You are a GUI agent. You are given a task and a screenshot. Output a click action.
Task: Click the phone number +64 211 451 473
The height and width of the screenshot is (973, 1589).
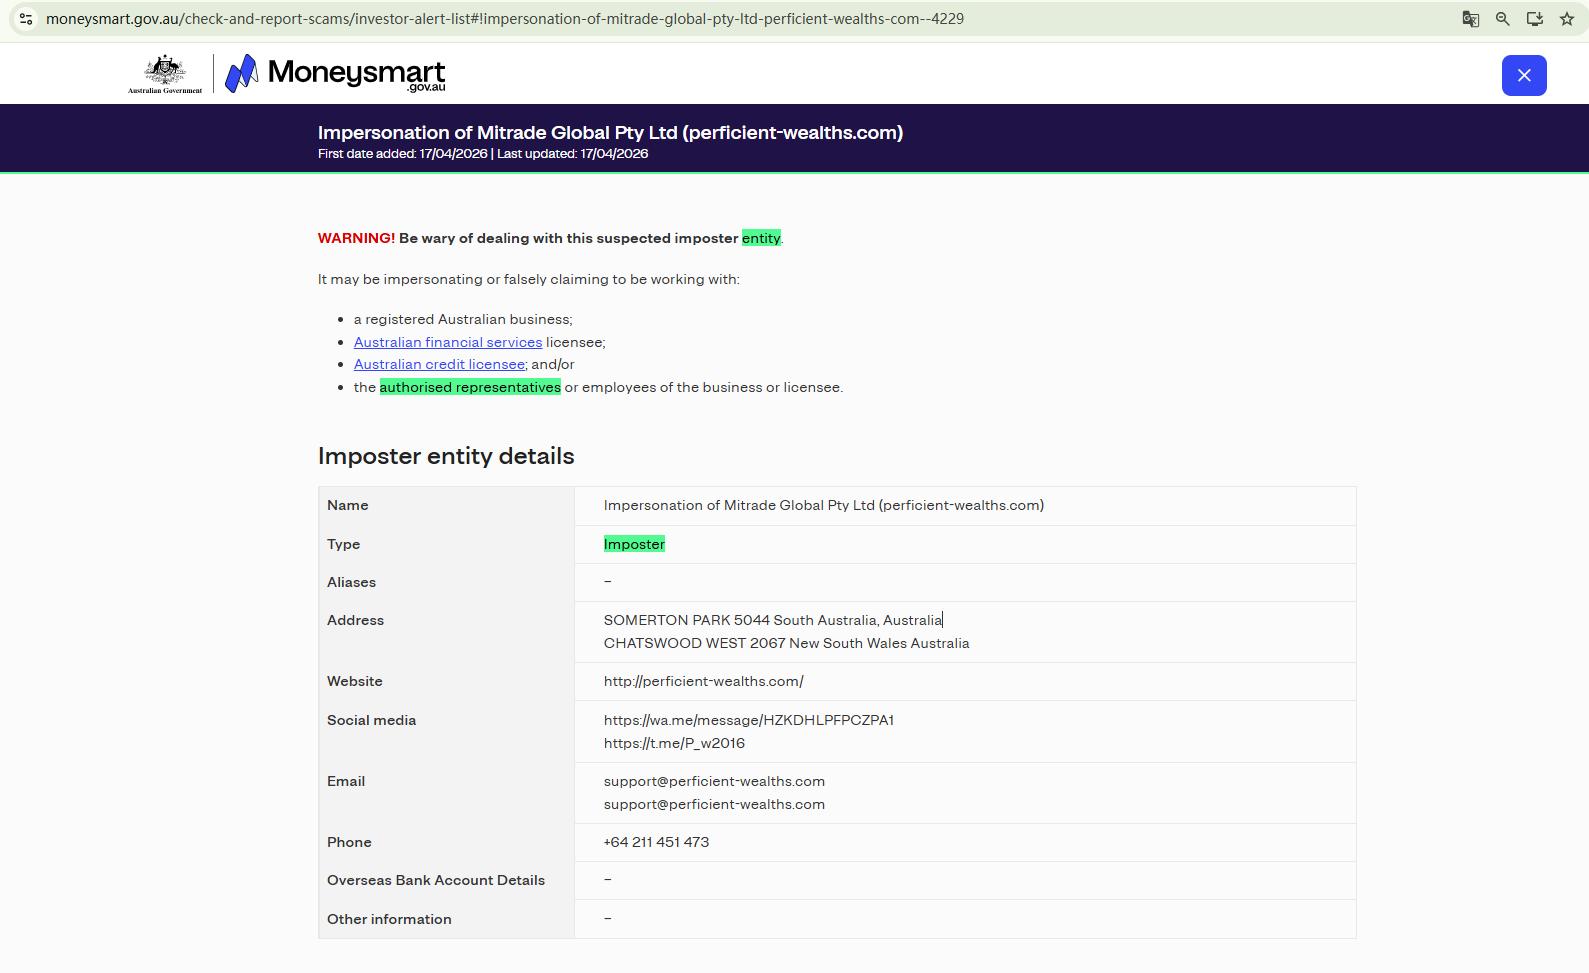click(656, 842)
